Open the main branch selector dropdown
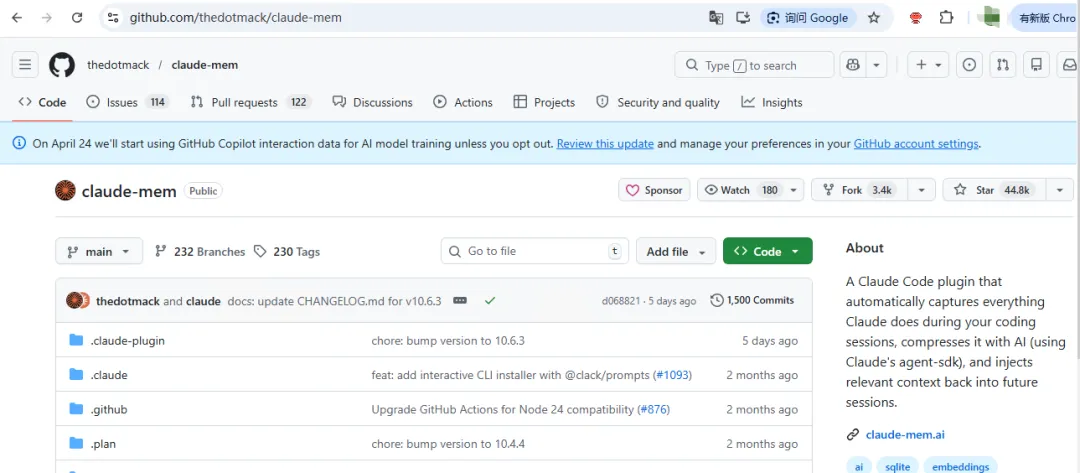Image resolution: width=1080 pixels, height=473 pixels. [99, 251]
